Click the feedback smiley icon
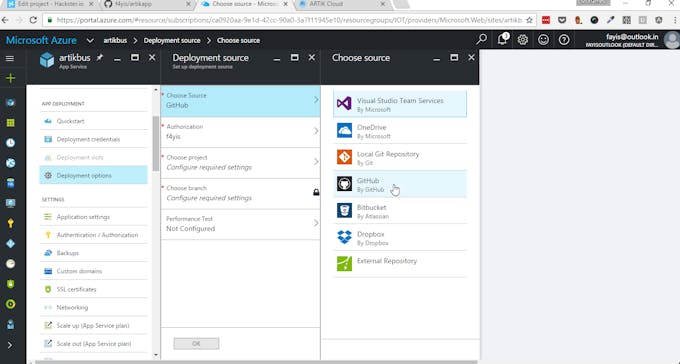The height and width of the screenshot is (364, 680). 543,39
